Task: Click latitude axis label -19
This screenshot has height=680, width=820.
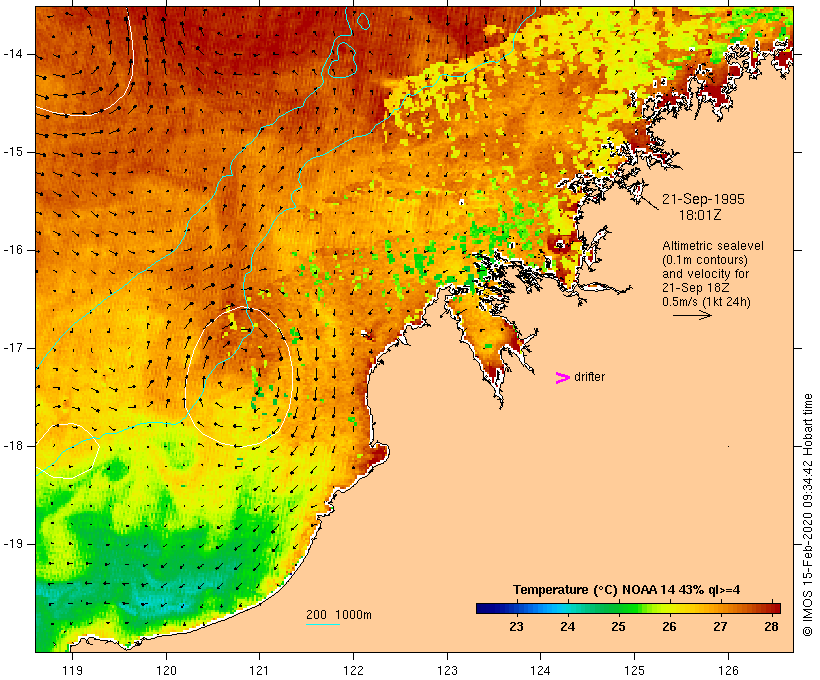Action: (x=13, y=544)
